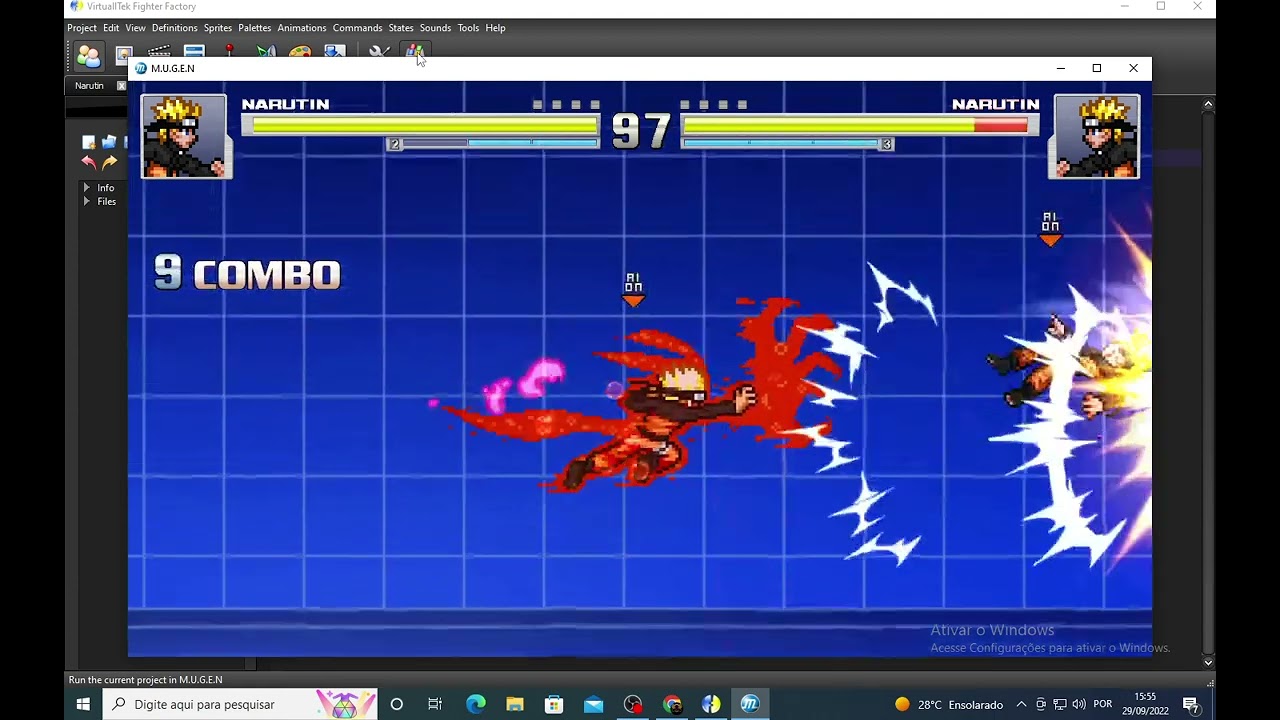Click the open folder icon in the side panel
This screenshot has height=720, width=1280.
[109, 142]
